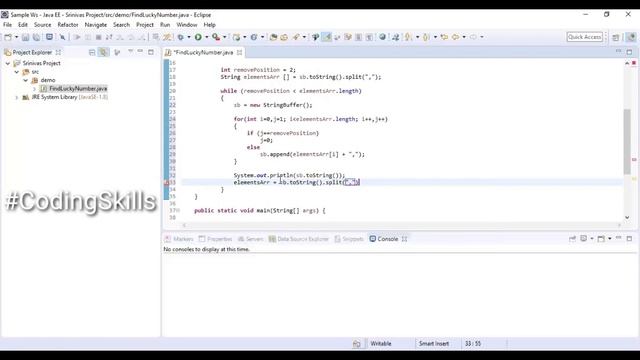Open the Back history dropdown arrow
This screenshot has height=360, width=640.
click(464, 37)
